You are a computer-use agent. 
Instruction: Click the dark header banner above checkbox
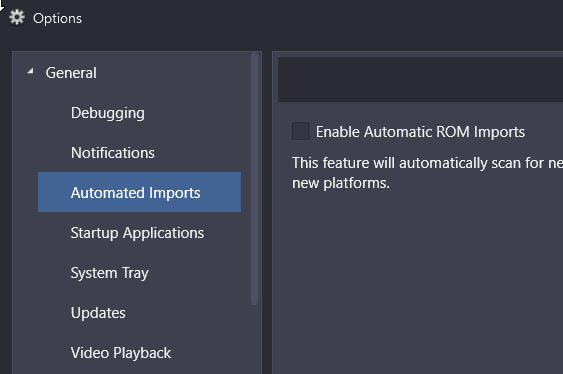click(420, 79)
